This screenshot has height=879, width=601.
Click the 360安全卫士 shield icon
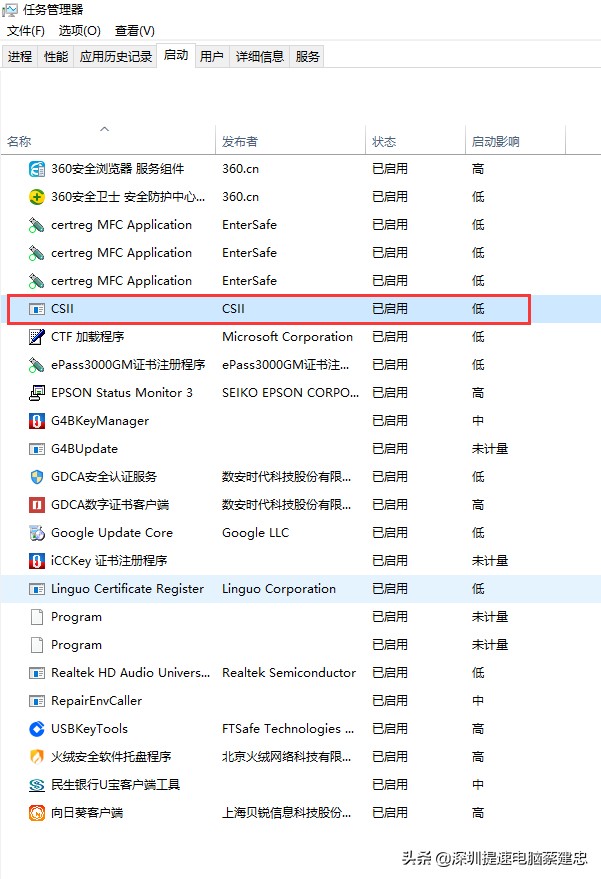(35, 197)
